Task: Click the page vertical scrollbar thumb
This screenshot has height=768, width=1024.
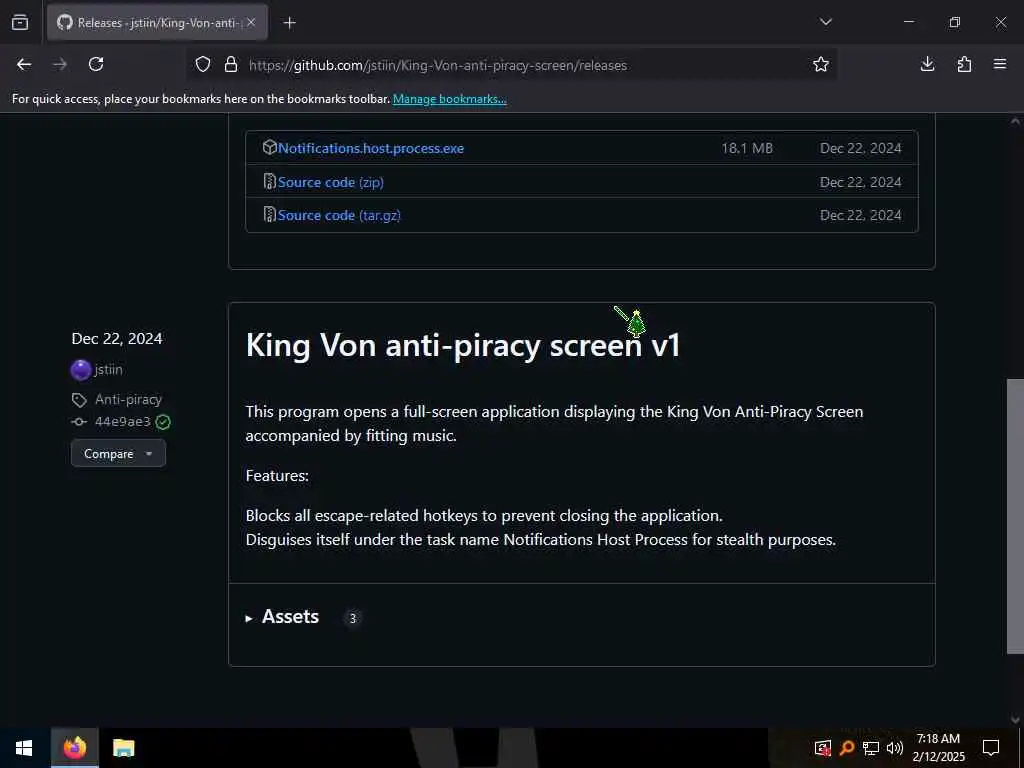Action: [1015, 516]
